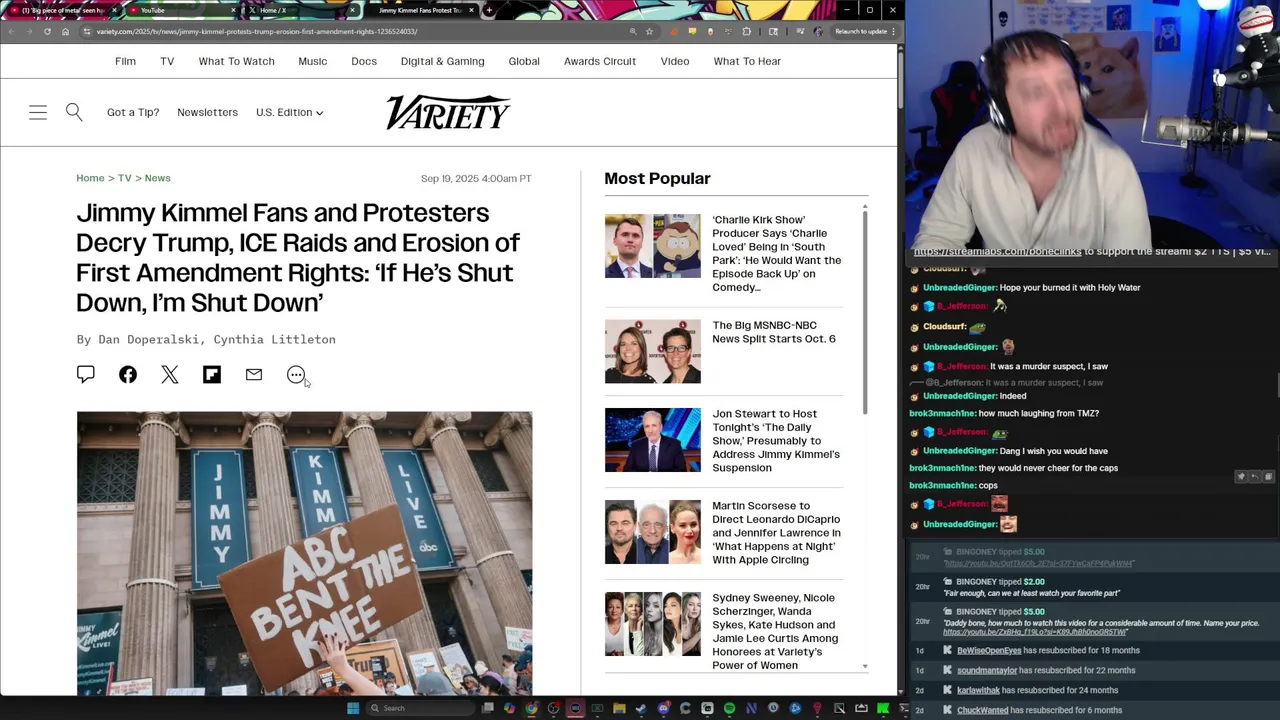Click the Jon Stewart article thumbnail
This screenshot has height=720, width=1280.
(x=653, y=440)
